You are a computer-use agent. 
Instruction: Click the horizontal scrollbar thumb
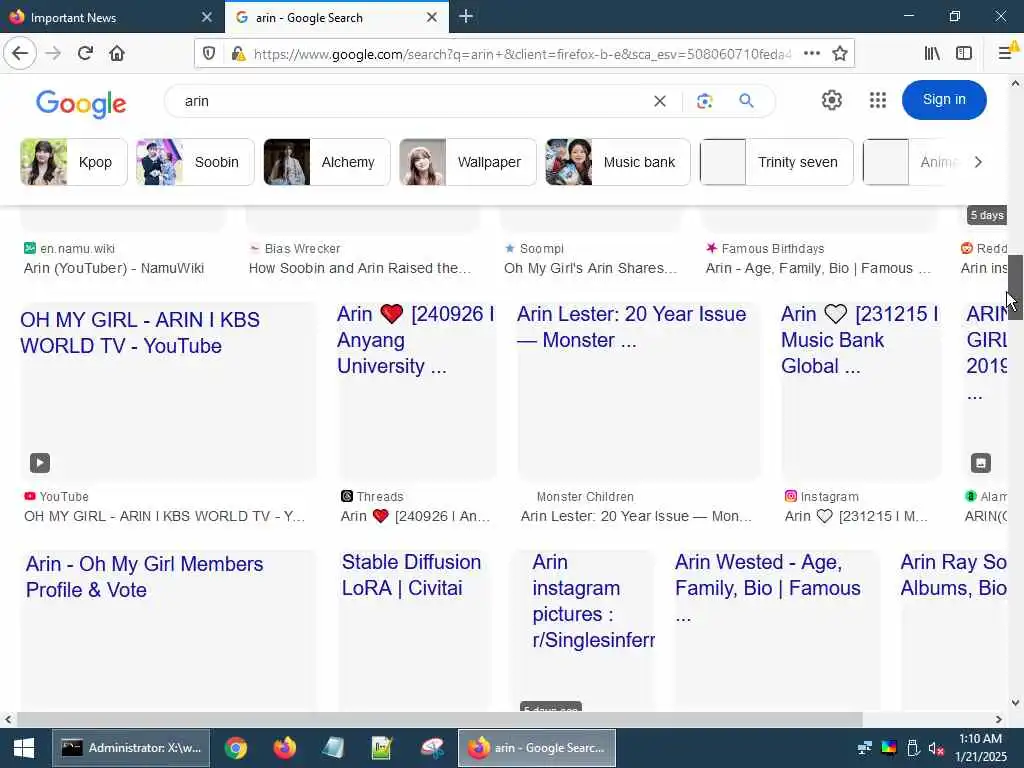coord(439,719)
